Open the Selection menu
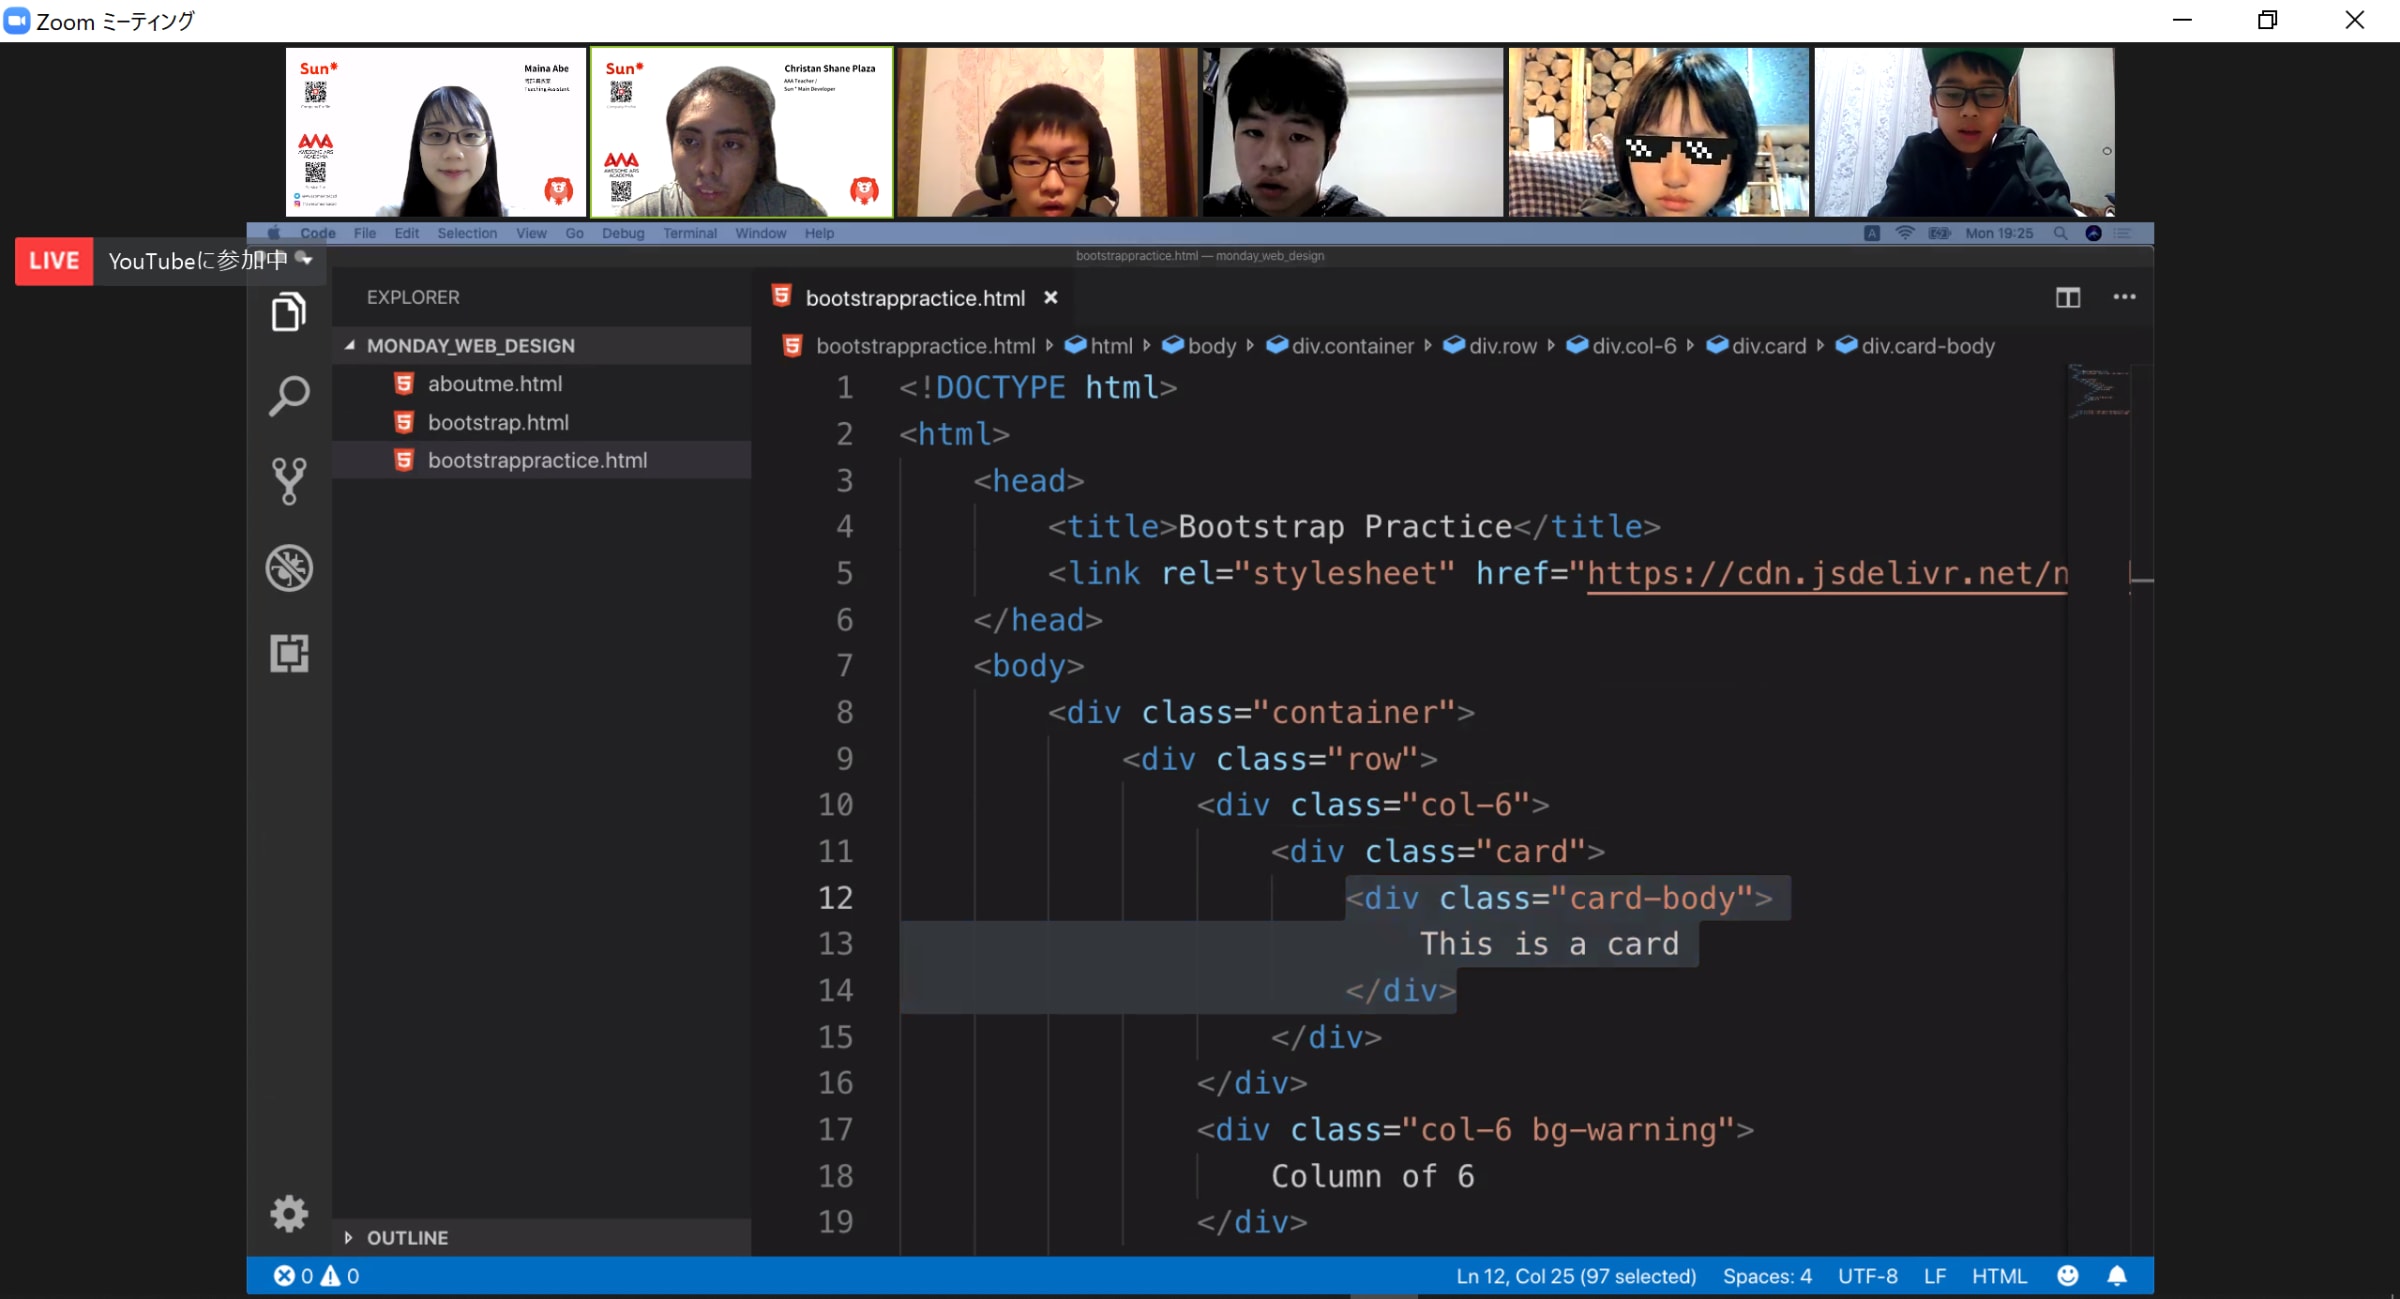The width and height of the screenshot is (2400, 1299). (466, 233)
